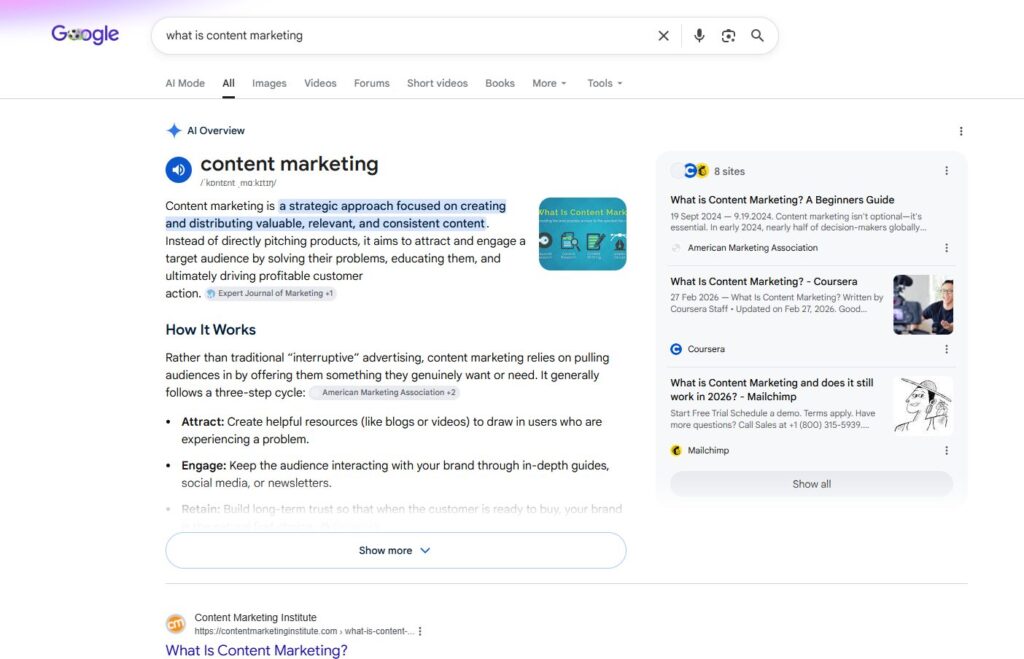Switch to Videos tab
The height and width of the screenshot is (659, 1024).
click(320, 84)
